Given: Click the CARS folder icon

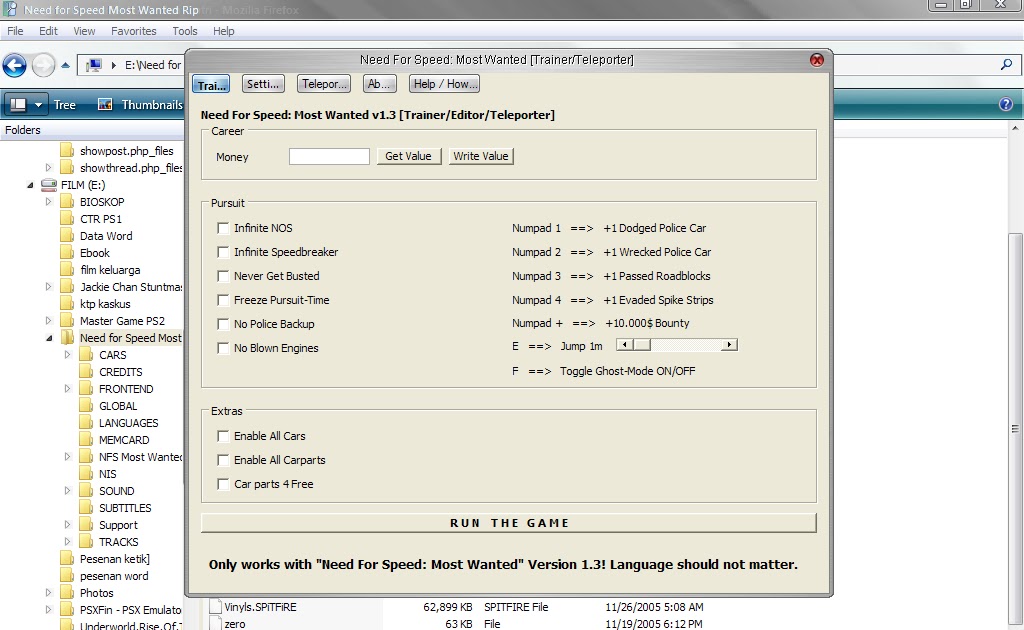Looking at the screenshot, I should [86, 354].
